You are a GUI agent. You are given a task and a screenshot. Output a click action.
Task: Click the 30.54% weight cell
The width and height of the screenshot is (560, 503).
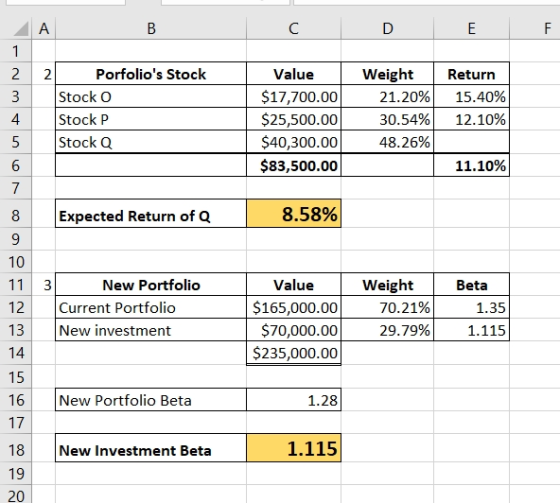point(388,119)
